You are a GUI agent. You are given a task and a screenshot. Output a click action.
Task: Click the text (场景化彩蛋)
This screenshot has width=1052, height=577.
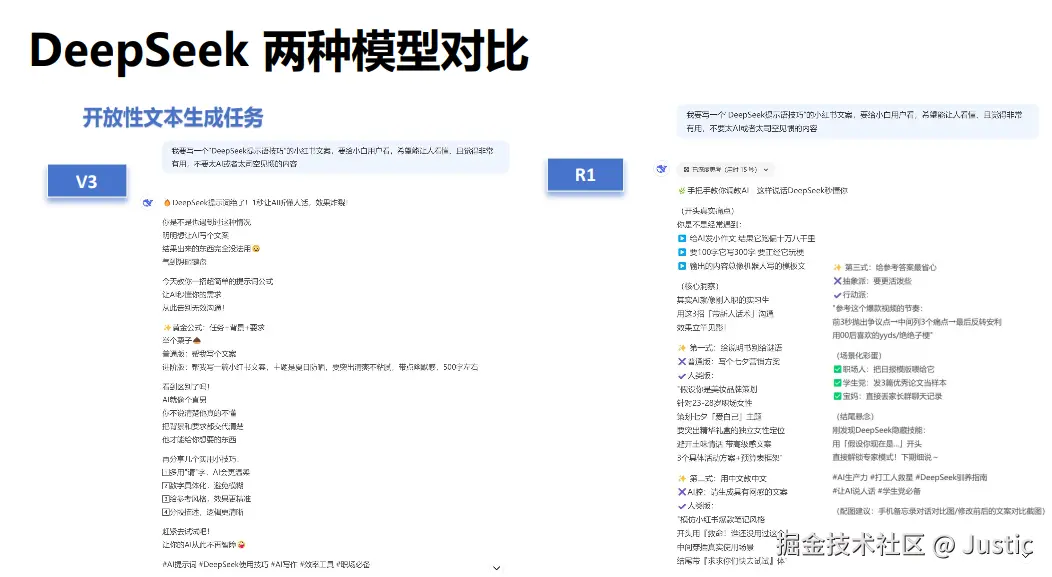tap(858, 356)
